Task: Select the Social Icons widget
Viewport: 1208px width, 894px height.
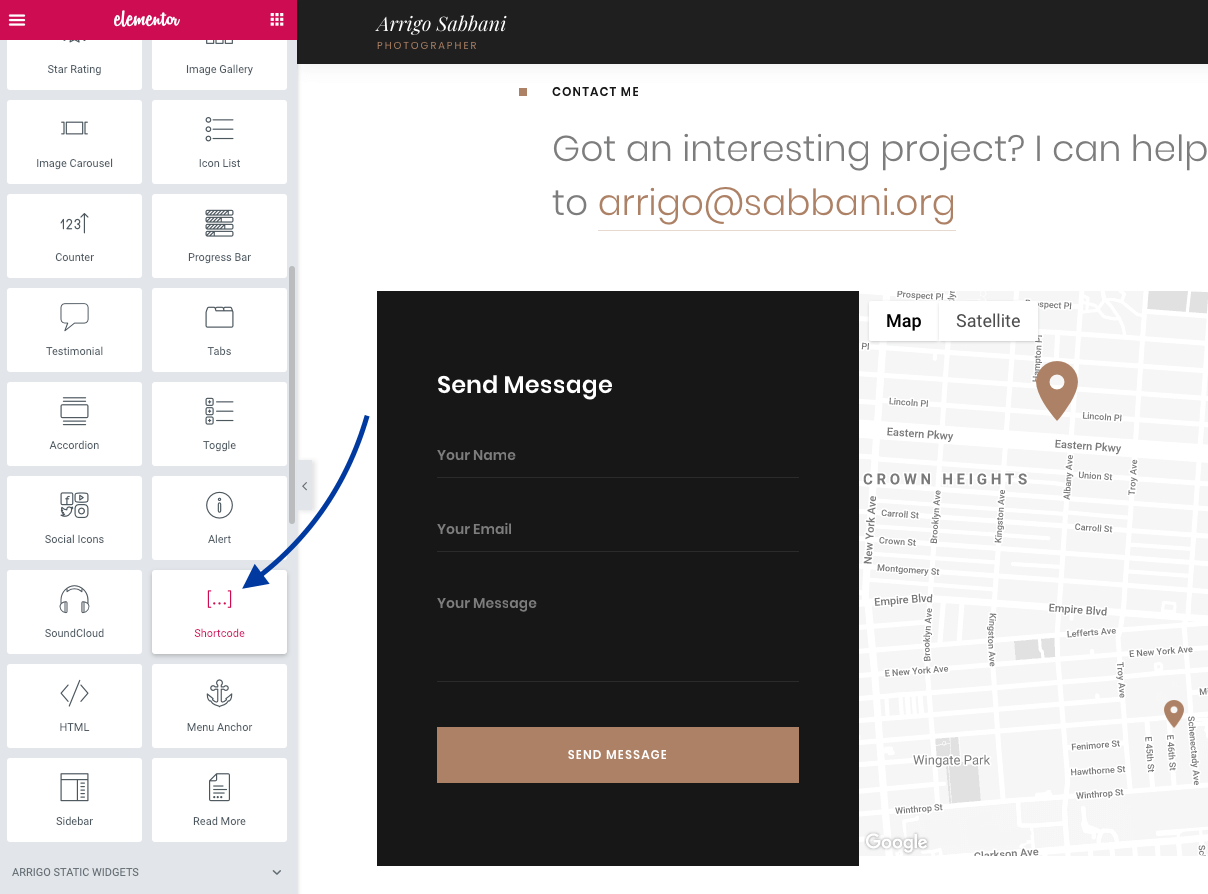Action: pos(75,518)
